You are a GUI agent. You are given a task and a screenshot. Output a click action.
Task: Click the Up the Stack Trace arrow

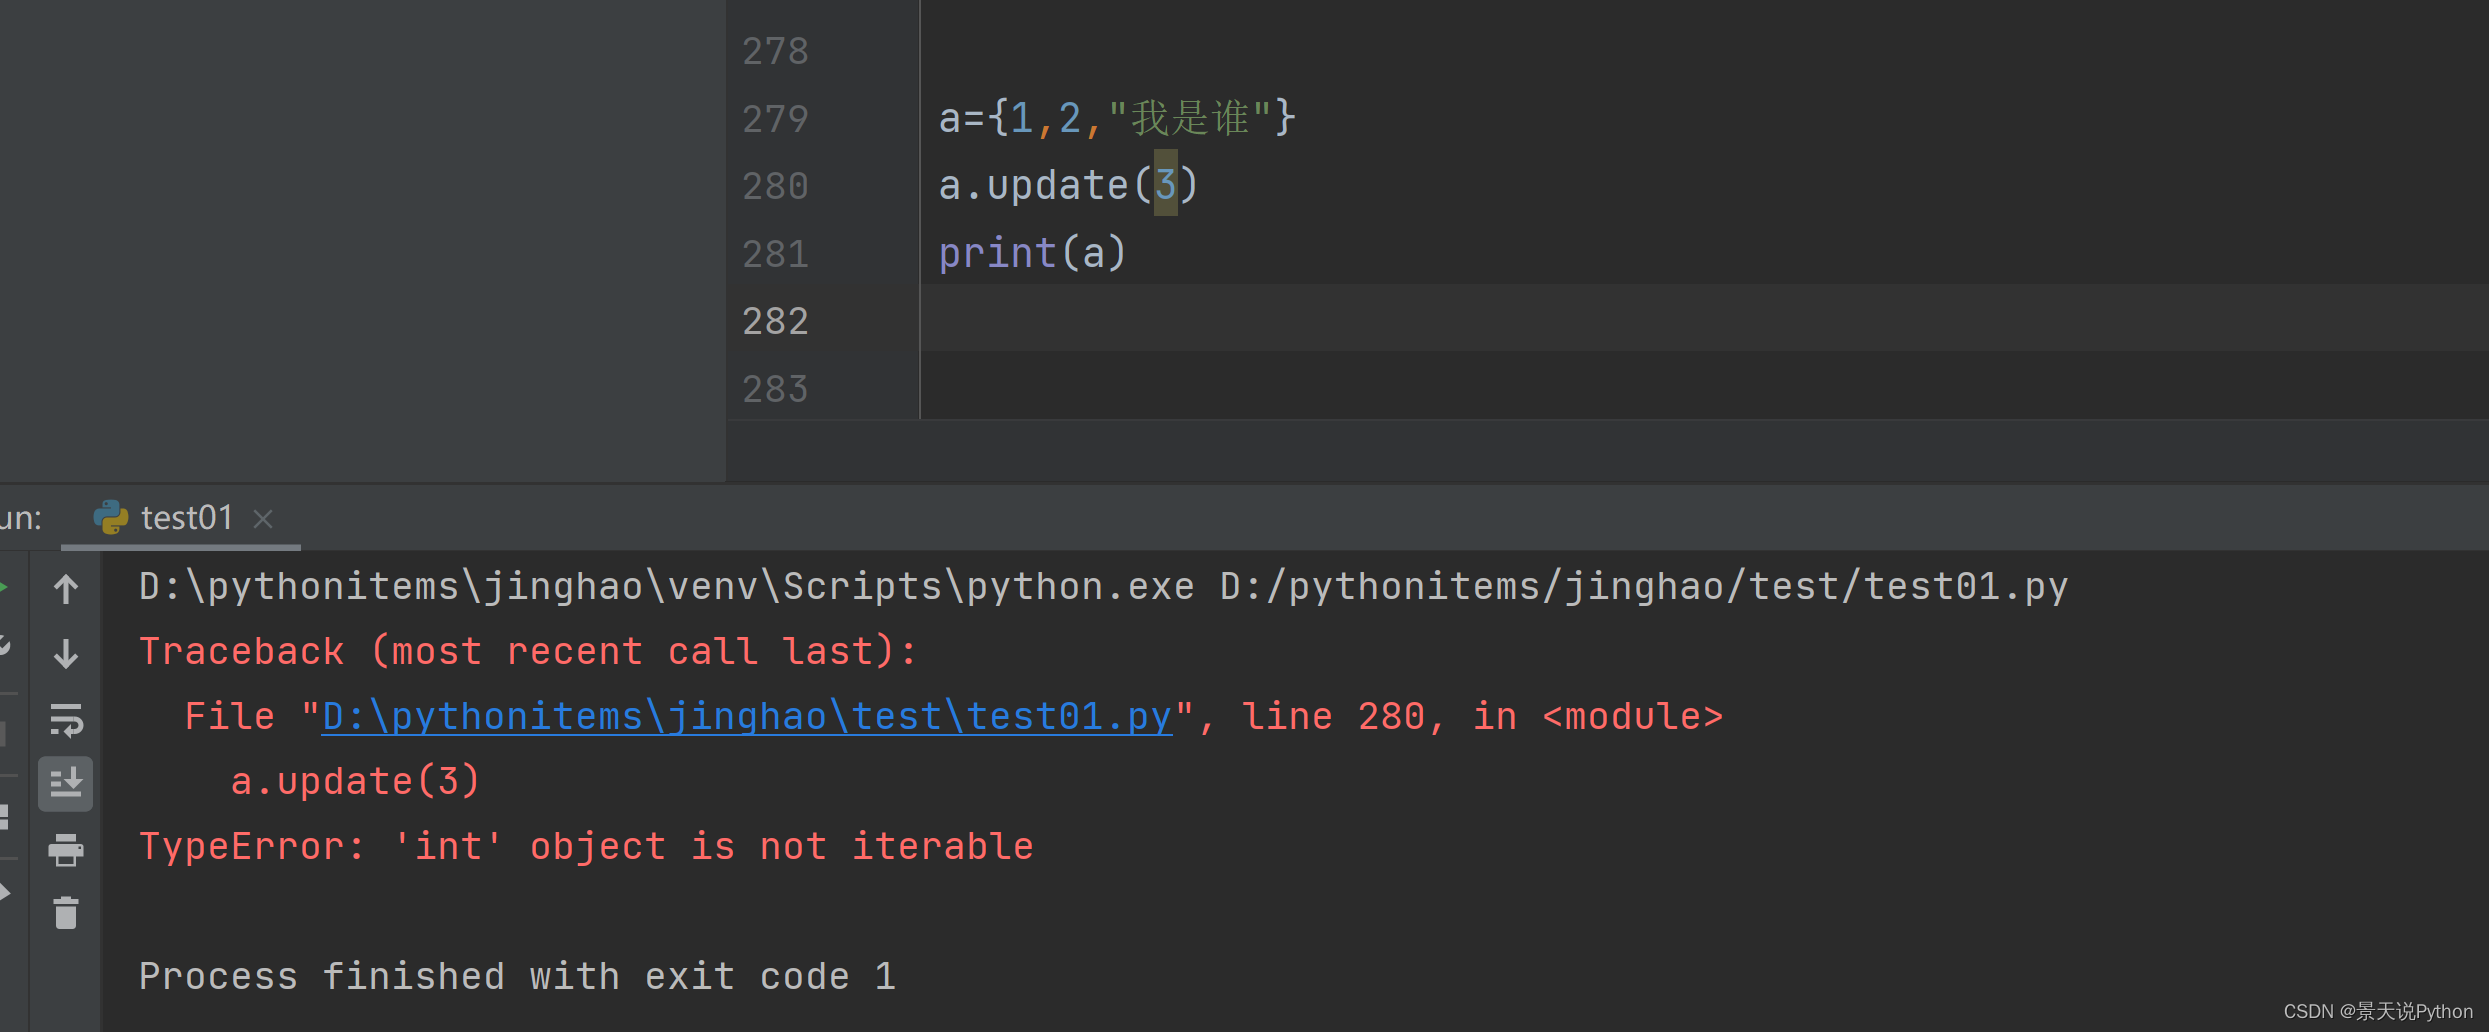(x=66, y=589)
